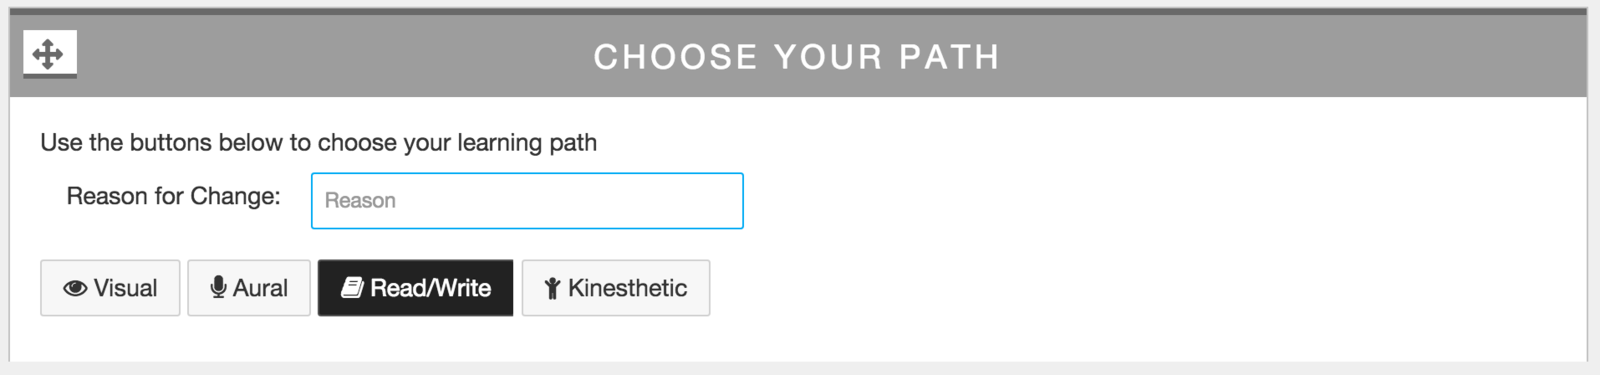This screenshot has width=1600, height=375.
Task: Switch to the Kinesthetic learning path
Action: point(616,288)
